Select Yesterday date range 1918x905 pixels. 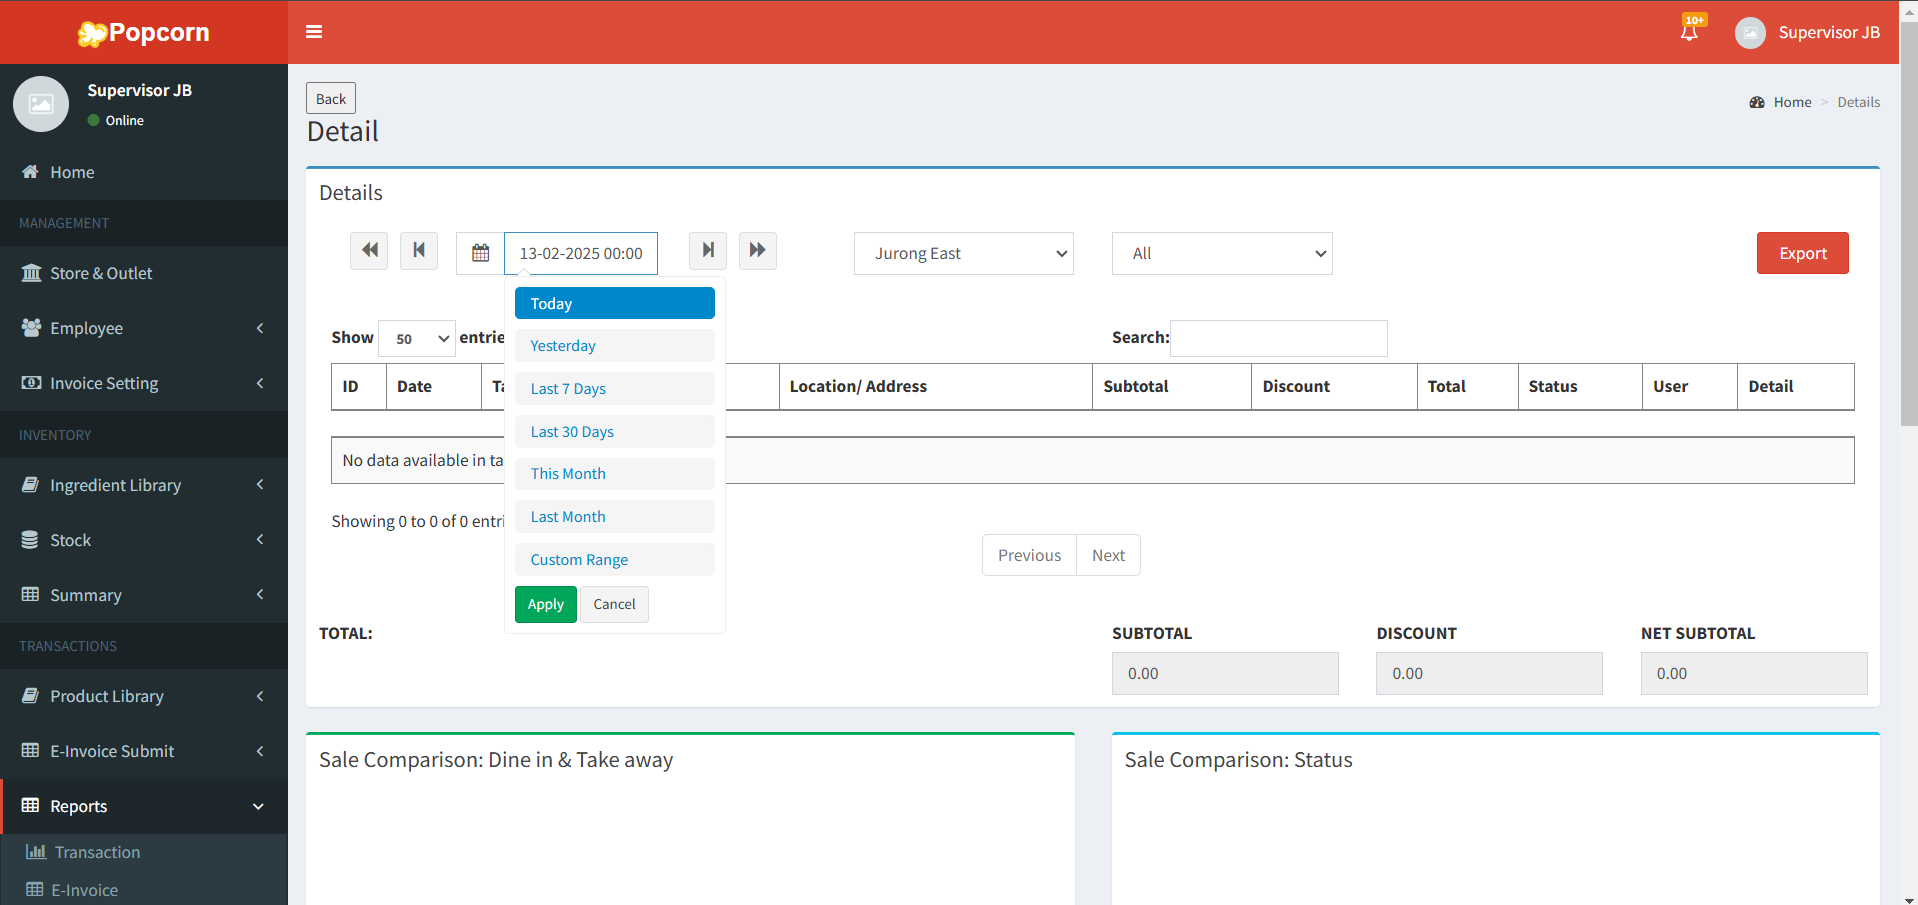[x=615, y=345]
